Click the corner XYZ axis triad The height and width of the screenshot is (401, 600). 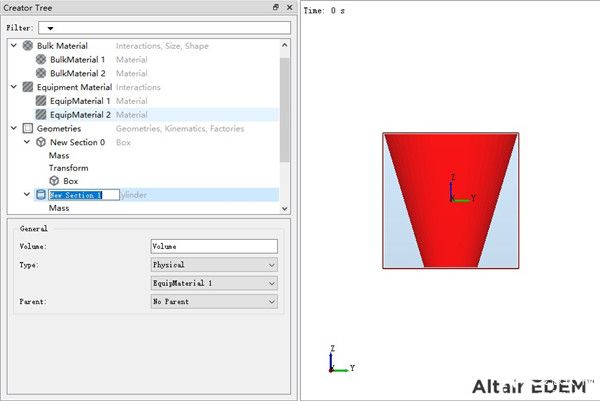pyautogui.click(x=342, y=359)
